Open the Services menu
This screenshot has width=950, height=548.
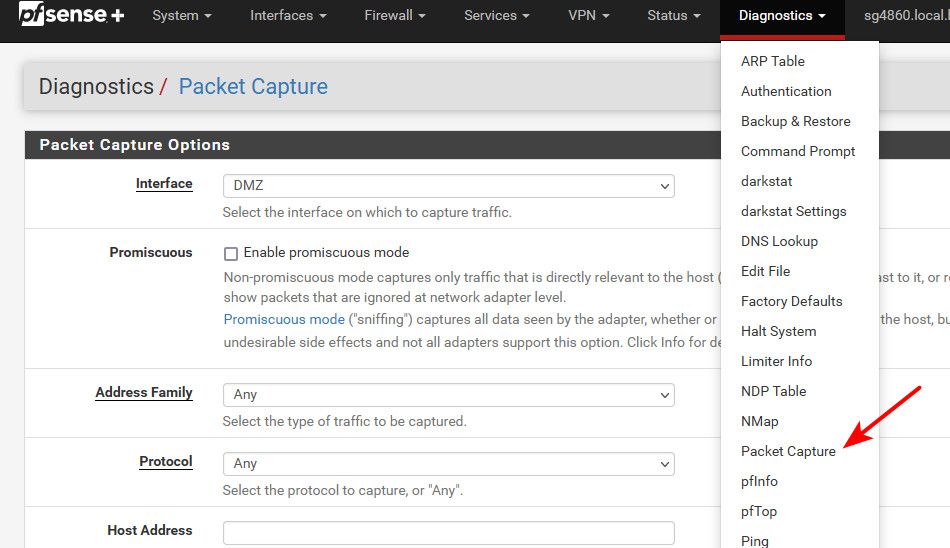496,16
